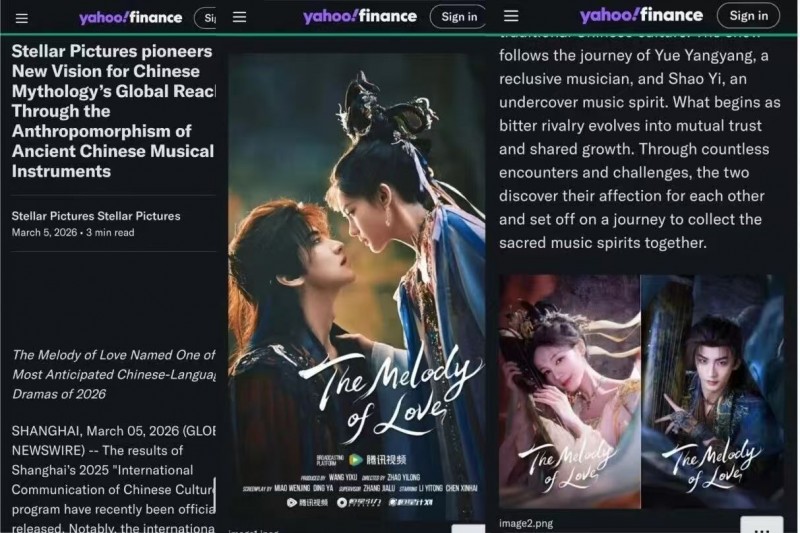800x533 pixels.
Task: Click Yahoo Finance logo in right panel
Action: point(641,15)
